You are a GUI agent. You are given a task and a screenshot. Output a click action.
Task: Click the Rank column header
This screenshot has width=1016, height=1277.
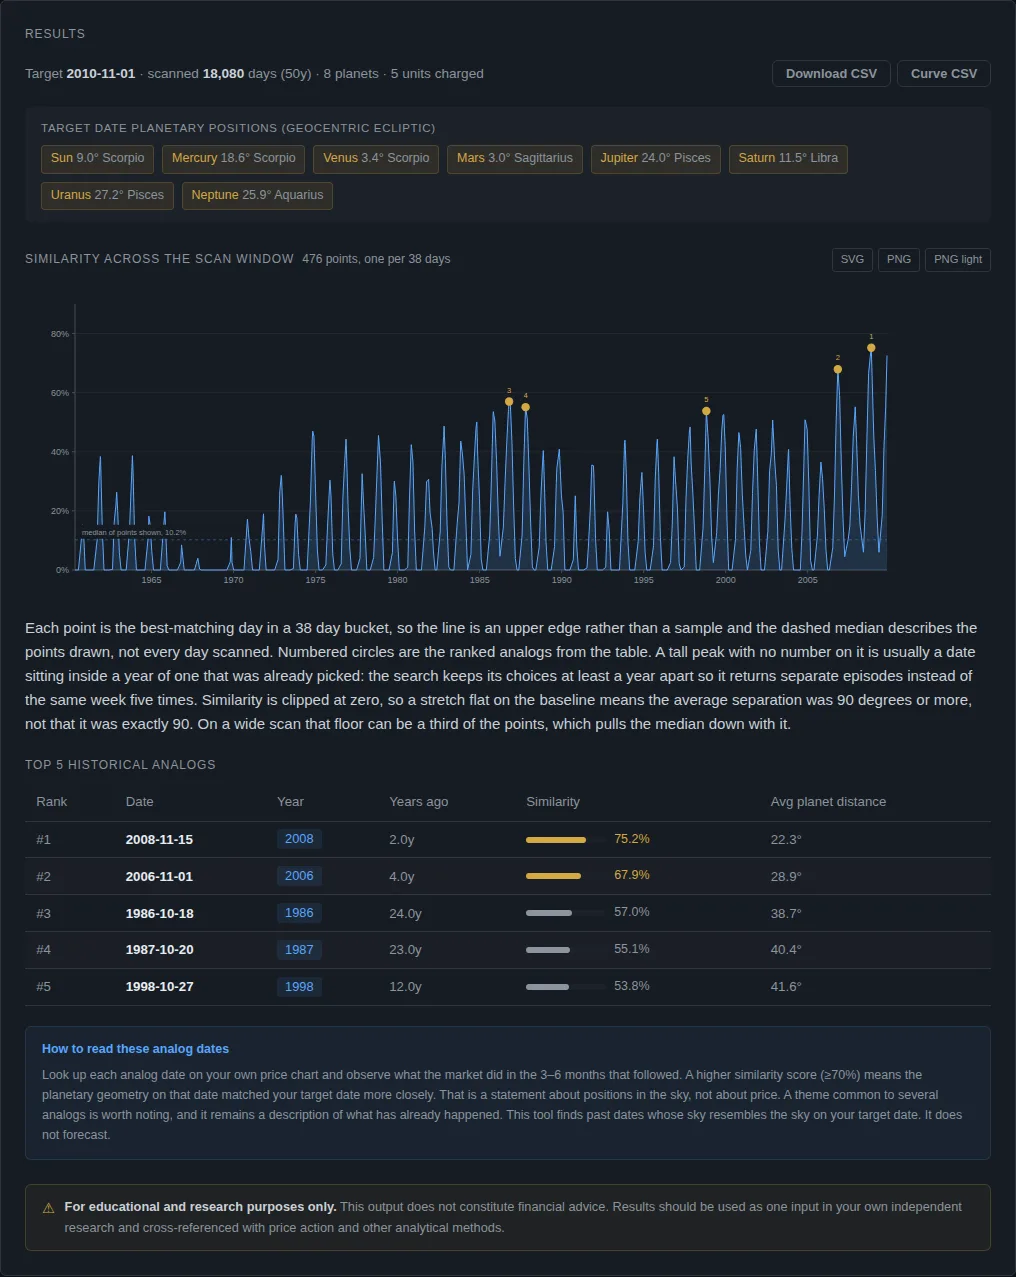52,802
